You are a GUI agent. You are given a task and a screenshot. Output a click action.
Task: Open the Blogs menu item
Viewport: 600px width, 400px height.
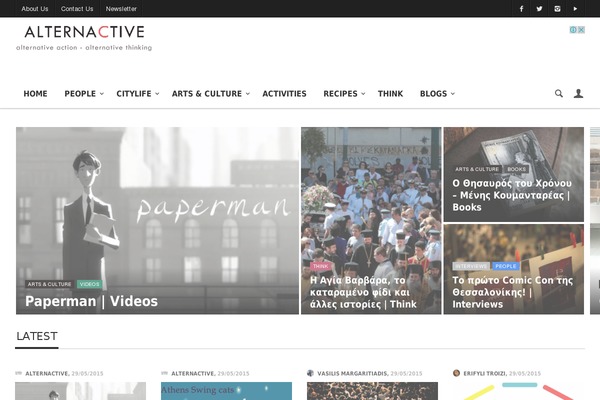(x=433, y=93)
